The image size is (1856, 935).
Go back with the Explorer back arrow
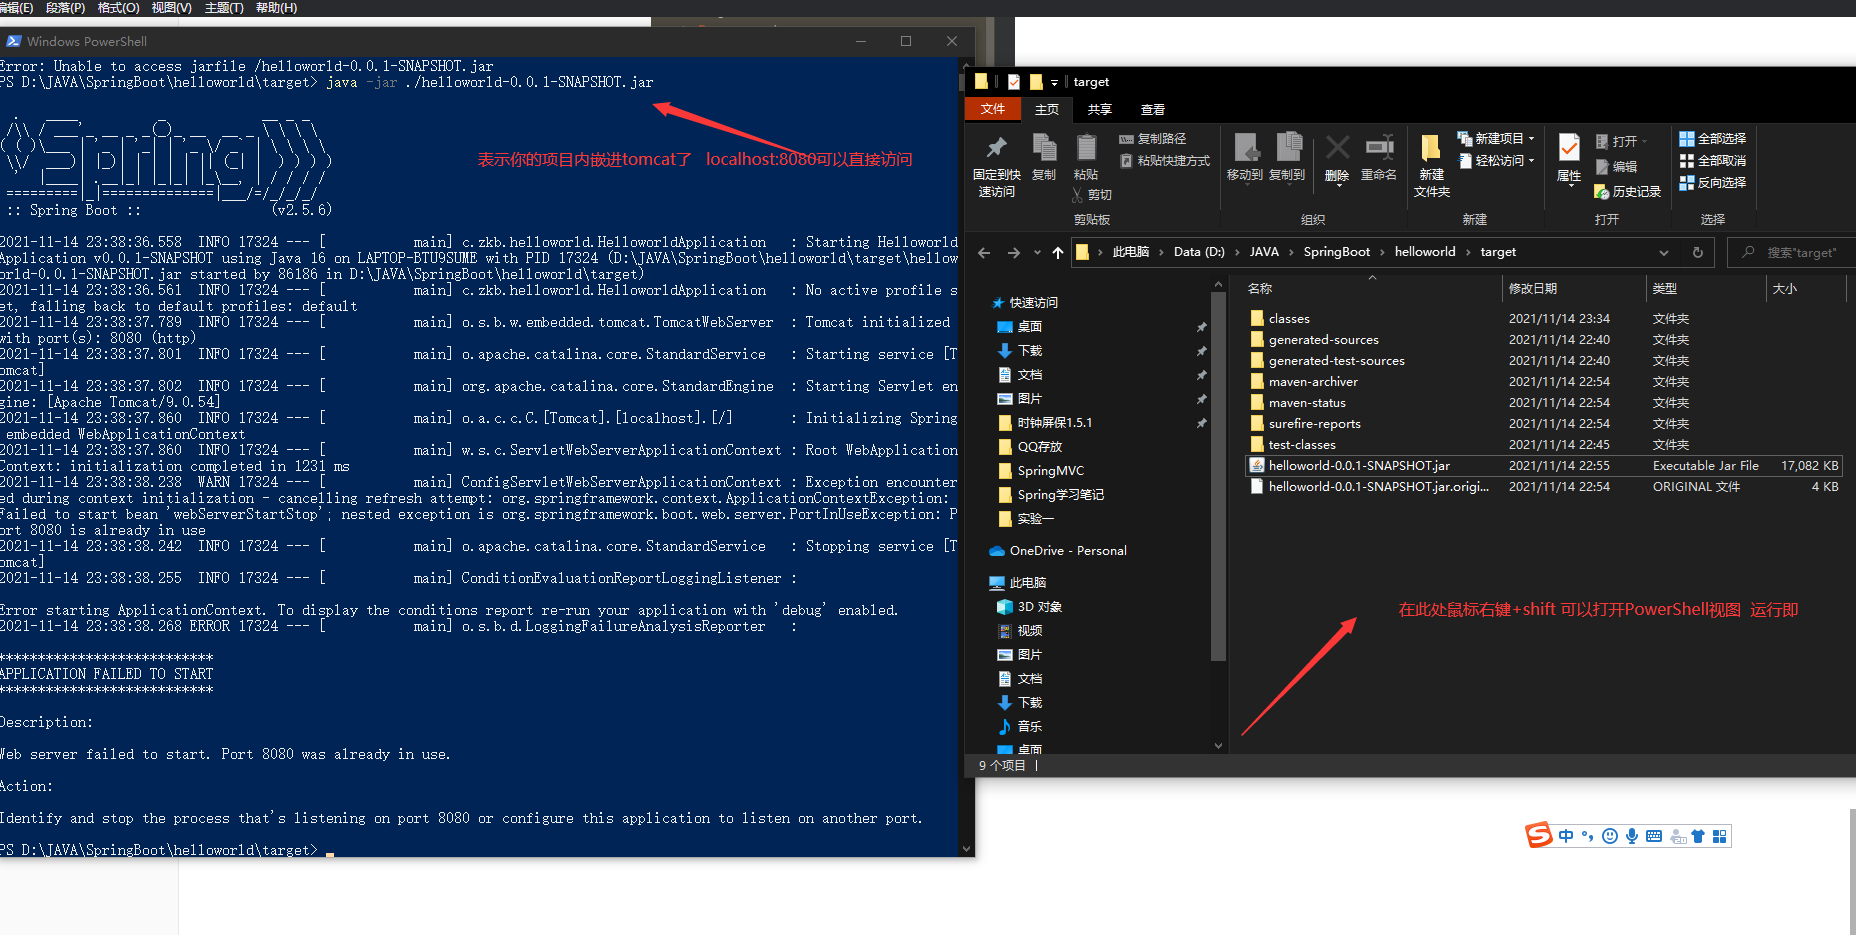(984, 253)
